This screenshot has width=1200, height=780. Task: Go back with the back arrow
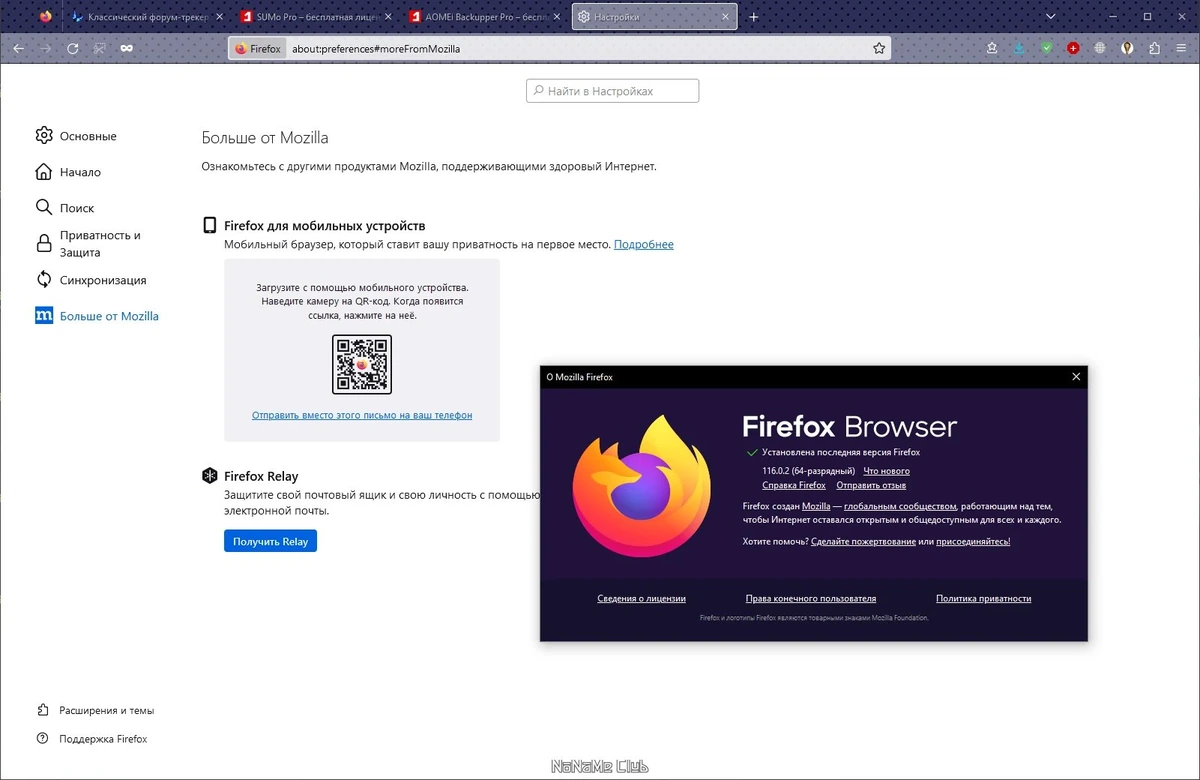19,48
